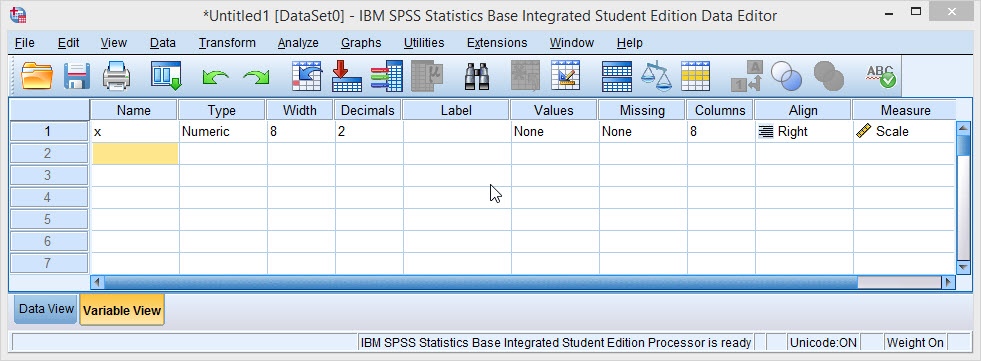Open Find with the binoculars icon
Screen dimensions: 981x361
click(x=477, y=76)
